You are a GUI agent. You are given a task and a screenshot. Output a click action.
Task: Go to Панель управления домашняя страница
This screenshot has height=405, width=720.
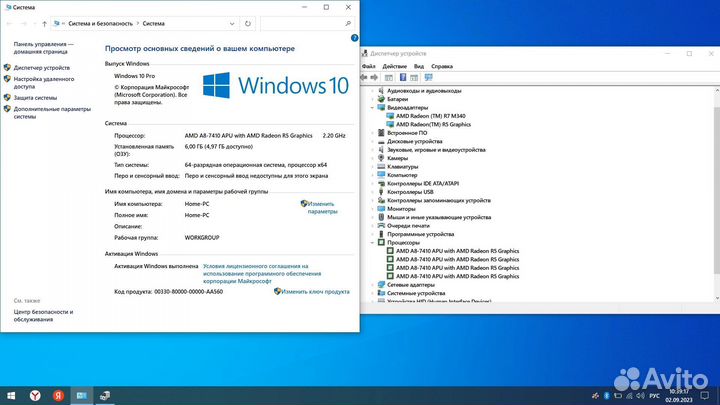coord(43,48)
